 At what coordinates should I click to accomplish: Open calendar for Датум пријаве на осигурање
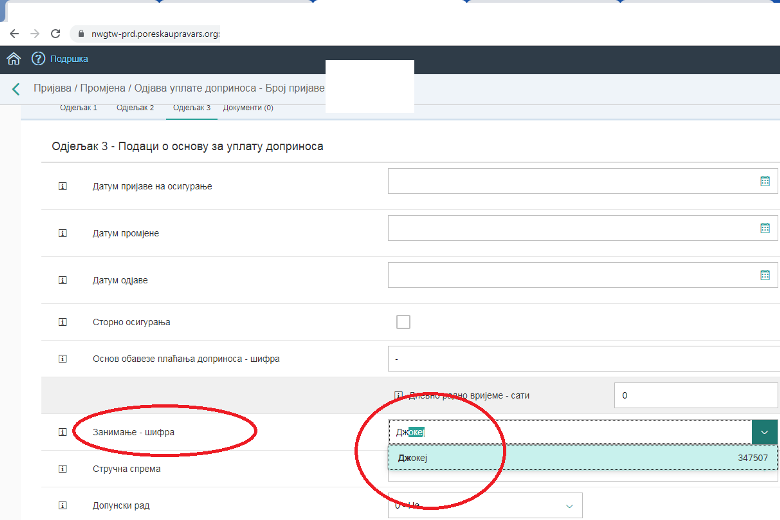[x=765, y=181]
